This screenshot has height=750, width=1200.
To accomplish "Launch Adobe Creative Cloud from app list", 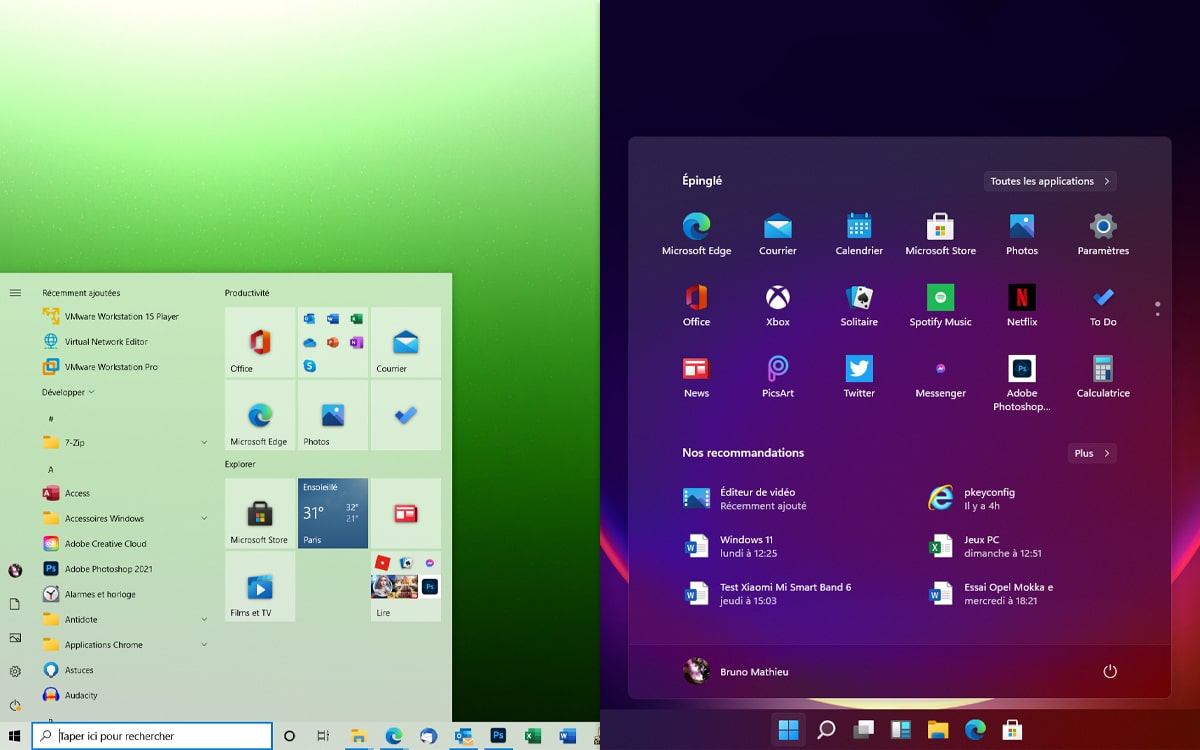I will click(x=94, y=544).
